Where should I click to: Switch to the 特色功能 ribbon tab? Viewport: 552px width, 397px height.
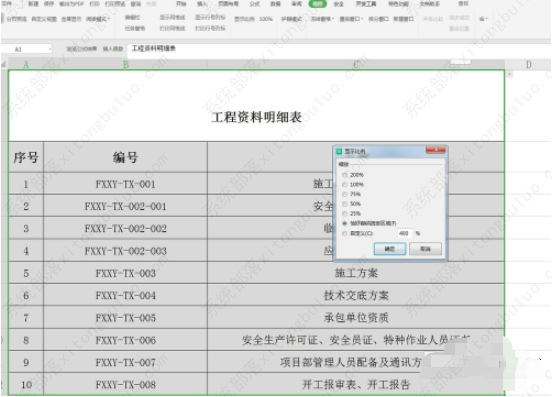click(398, 4)
